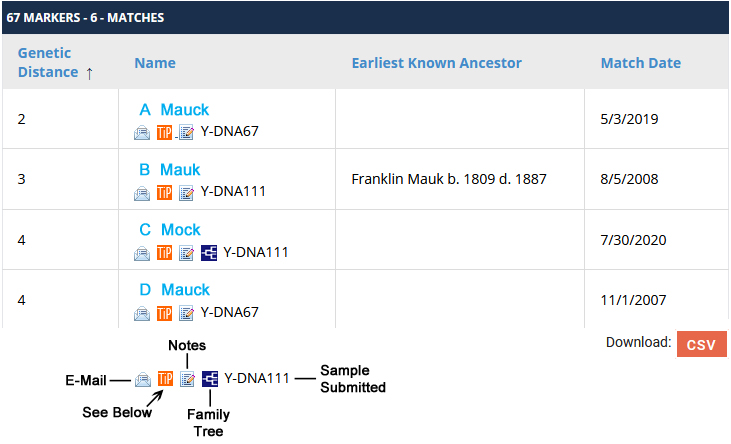Open e-mail icon for C Mock
Image resolution: width=731 pixels, height=444 pixels.
point(142,252)
